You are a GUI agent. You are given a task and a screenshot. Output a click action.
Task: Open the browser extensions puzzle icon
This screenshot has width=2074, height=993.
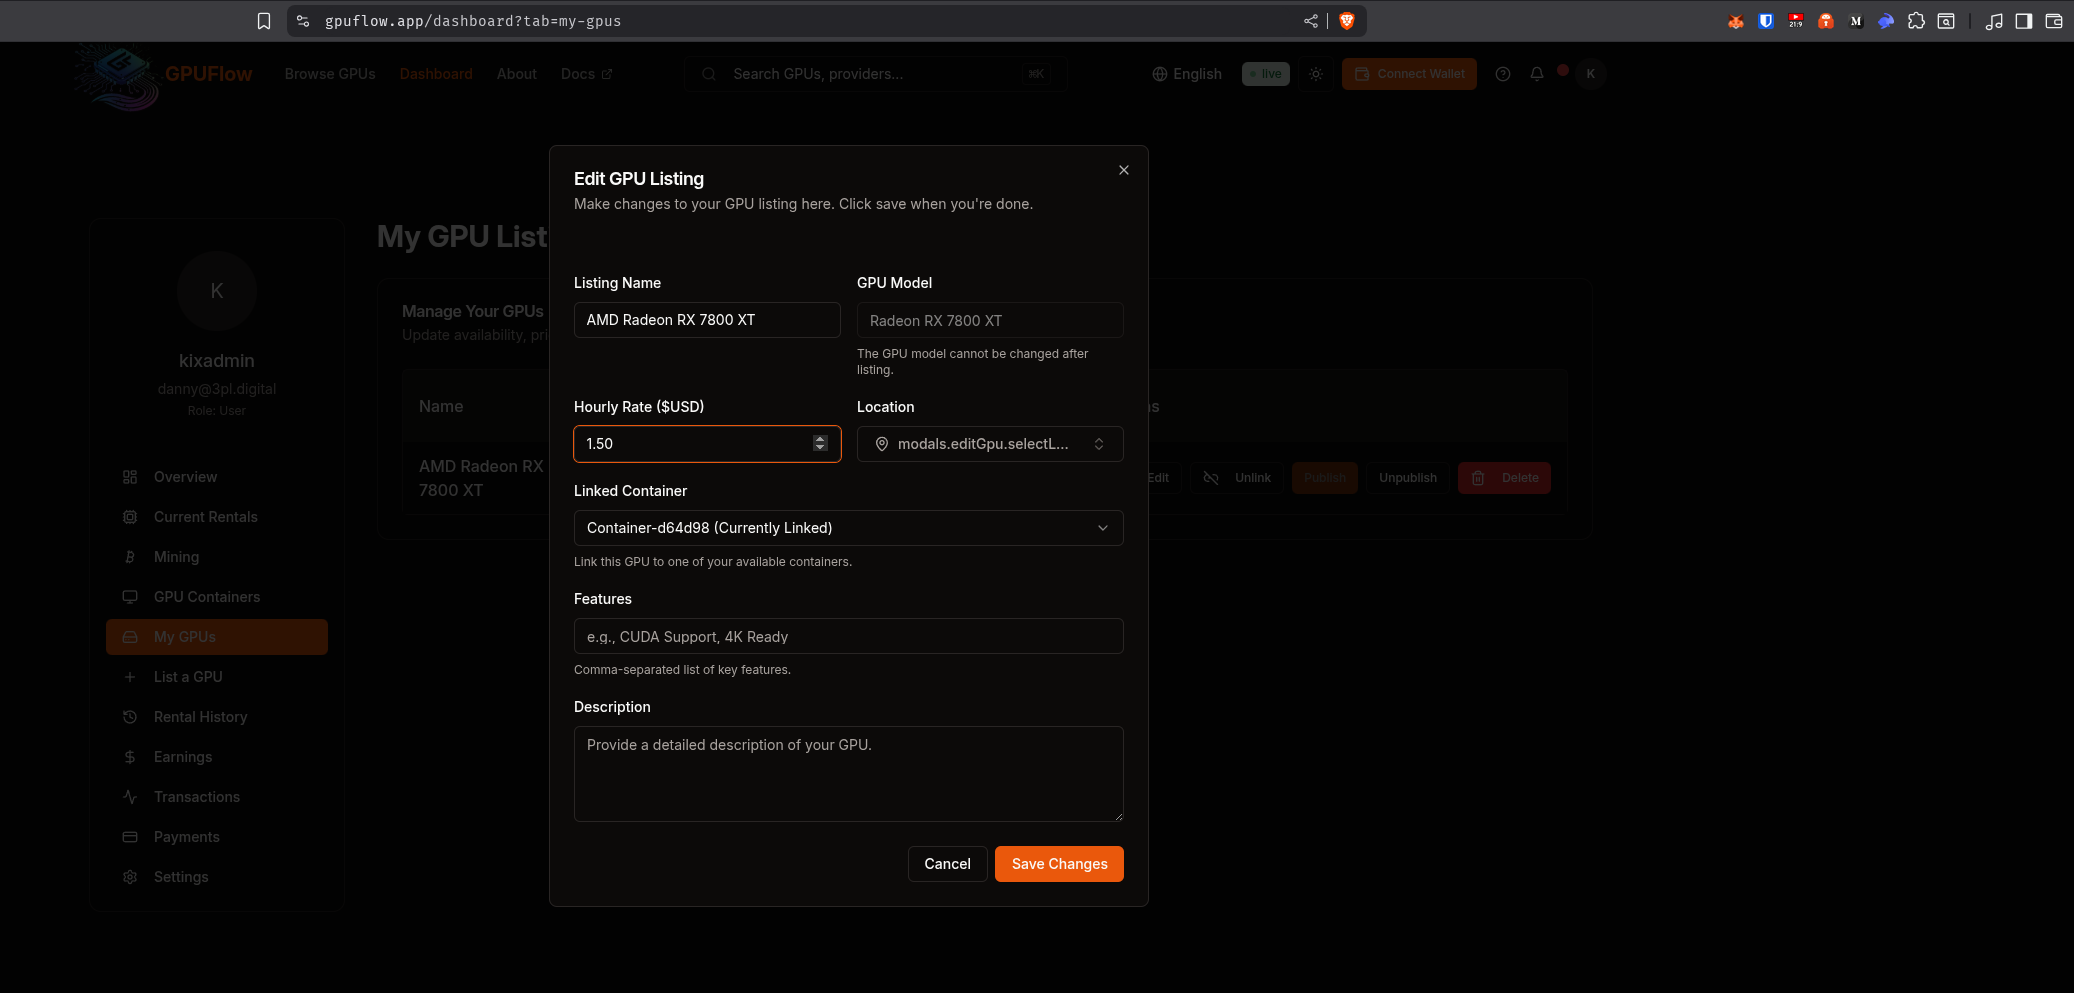[x=1916, y=21]
